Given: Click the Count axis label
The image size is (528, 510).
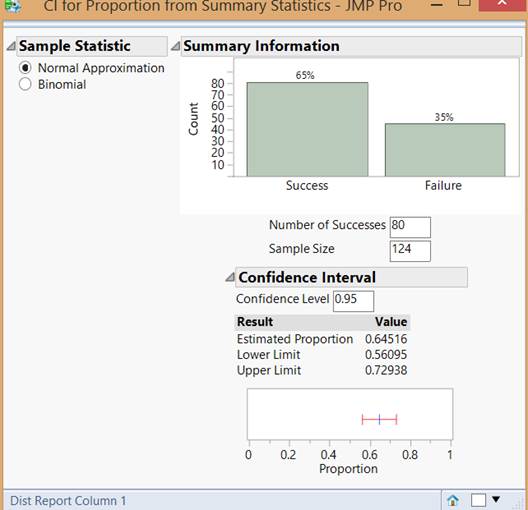Looking at the screenshot, I should click(x=193, y=119).
